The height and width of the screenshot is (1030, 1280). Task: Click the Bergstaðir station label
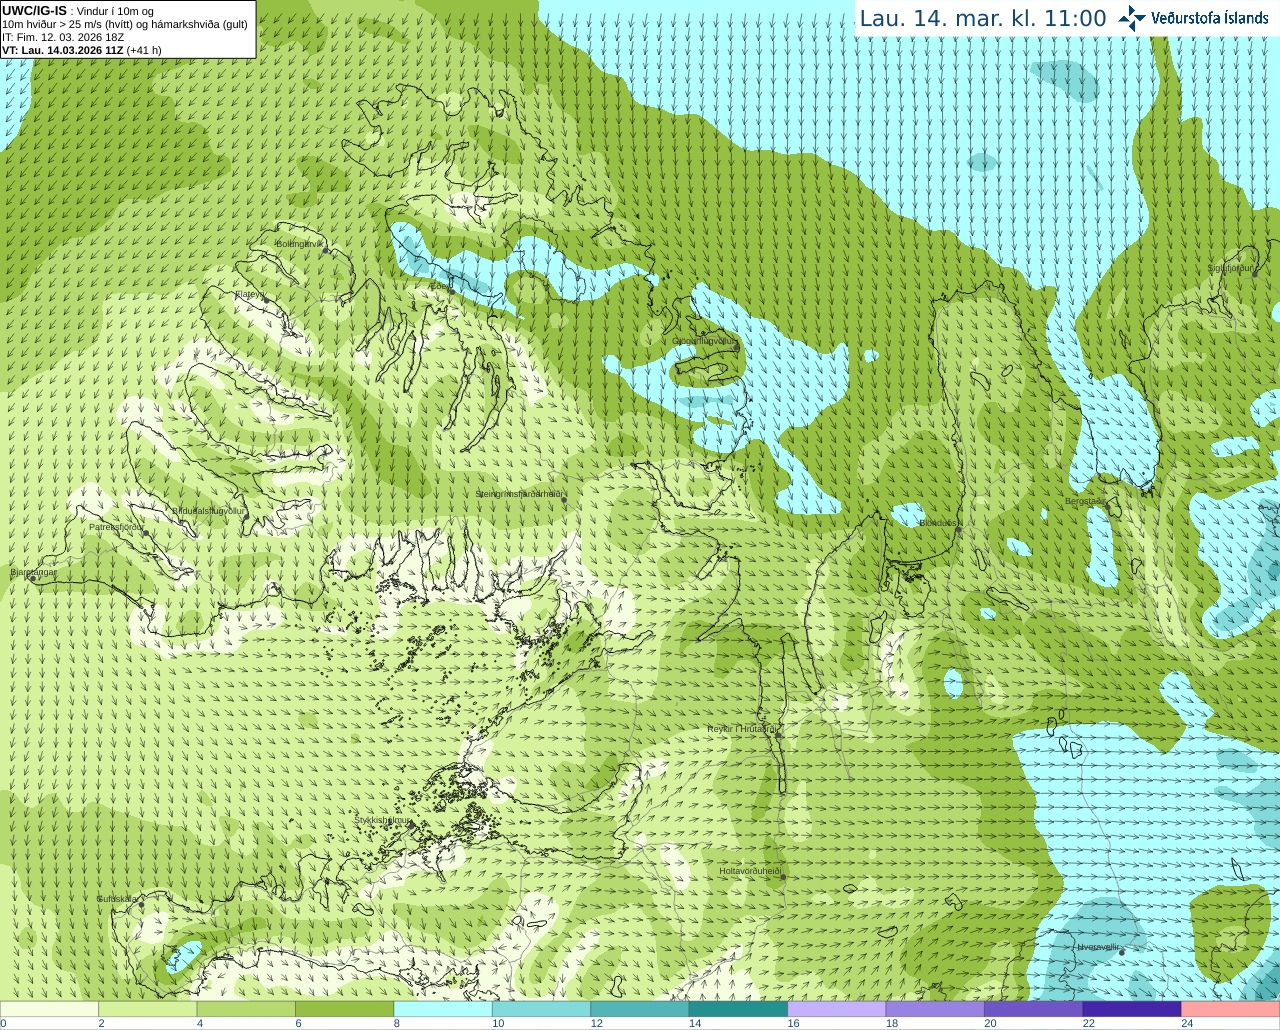(x=1085, y=501)
